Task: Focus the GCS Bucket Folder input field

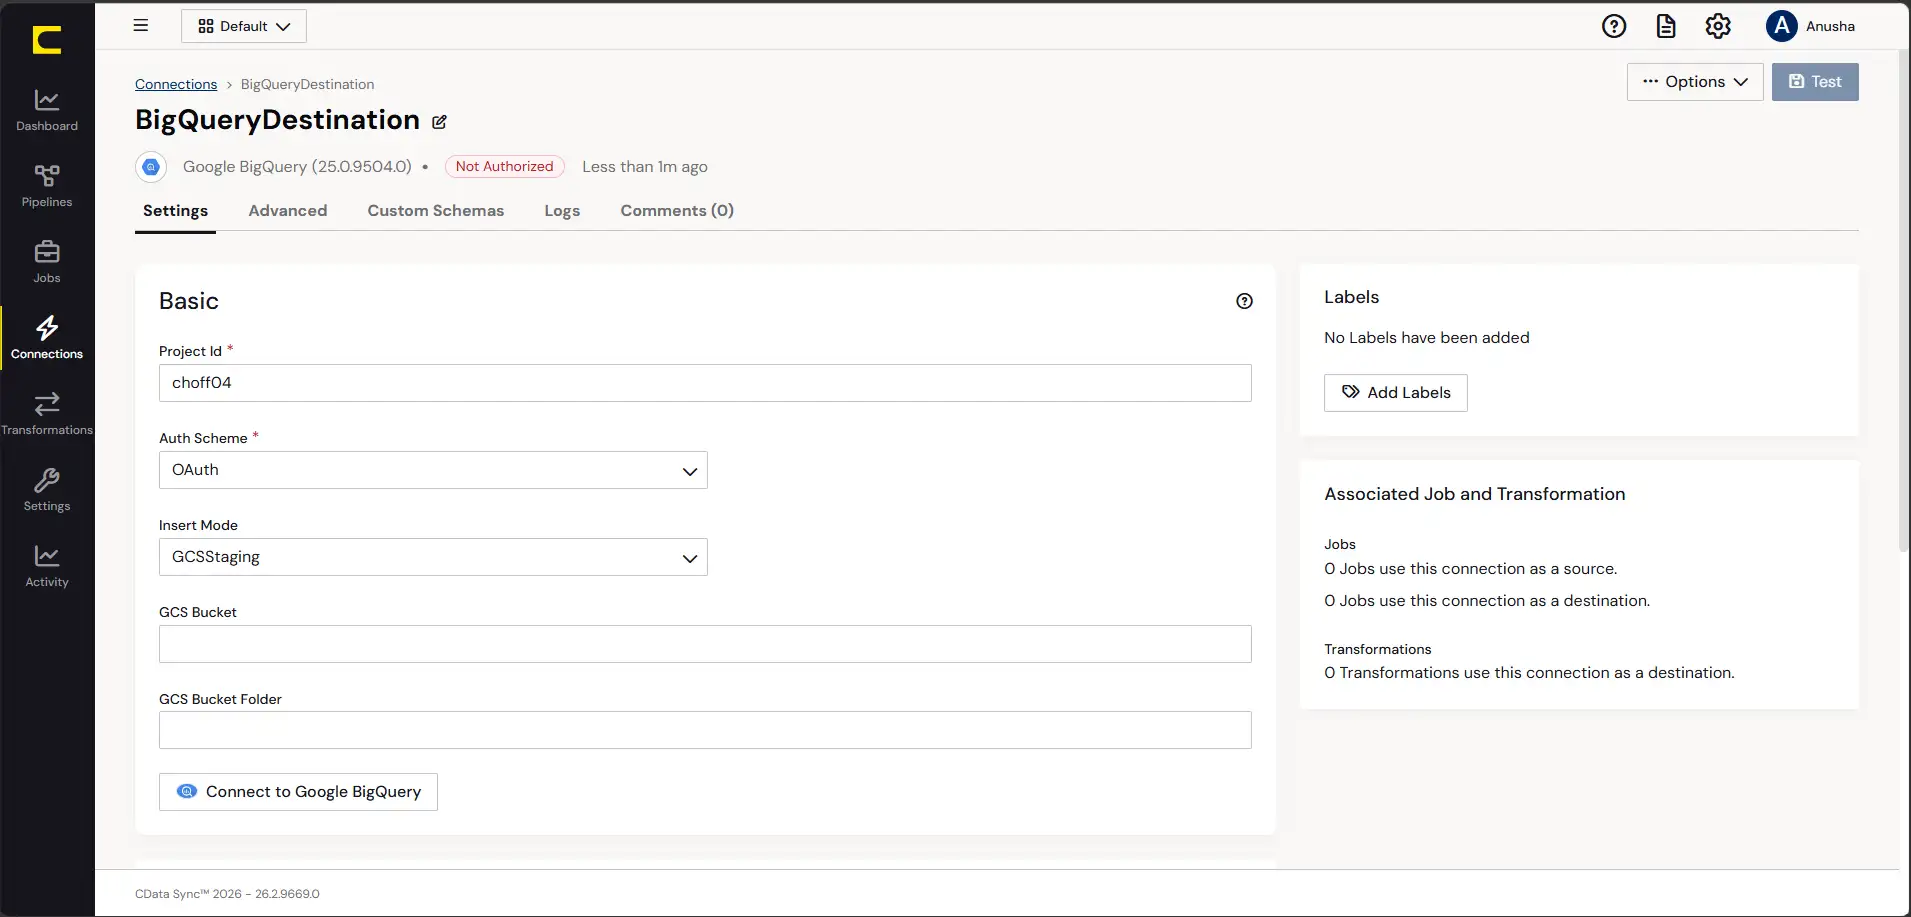Action: point(705,730)
